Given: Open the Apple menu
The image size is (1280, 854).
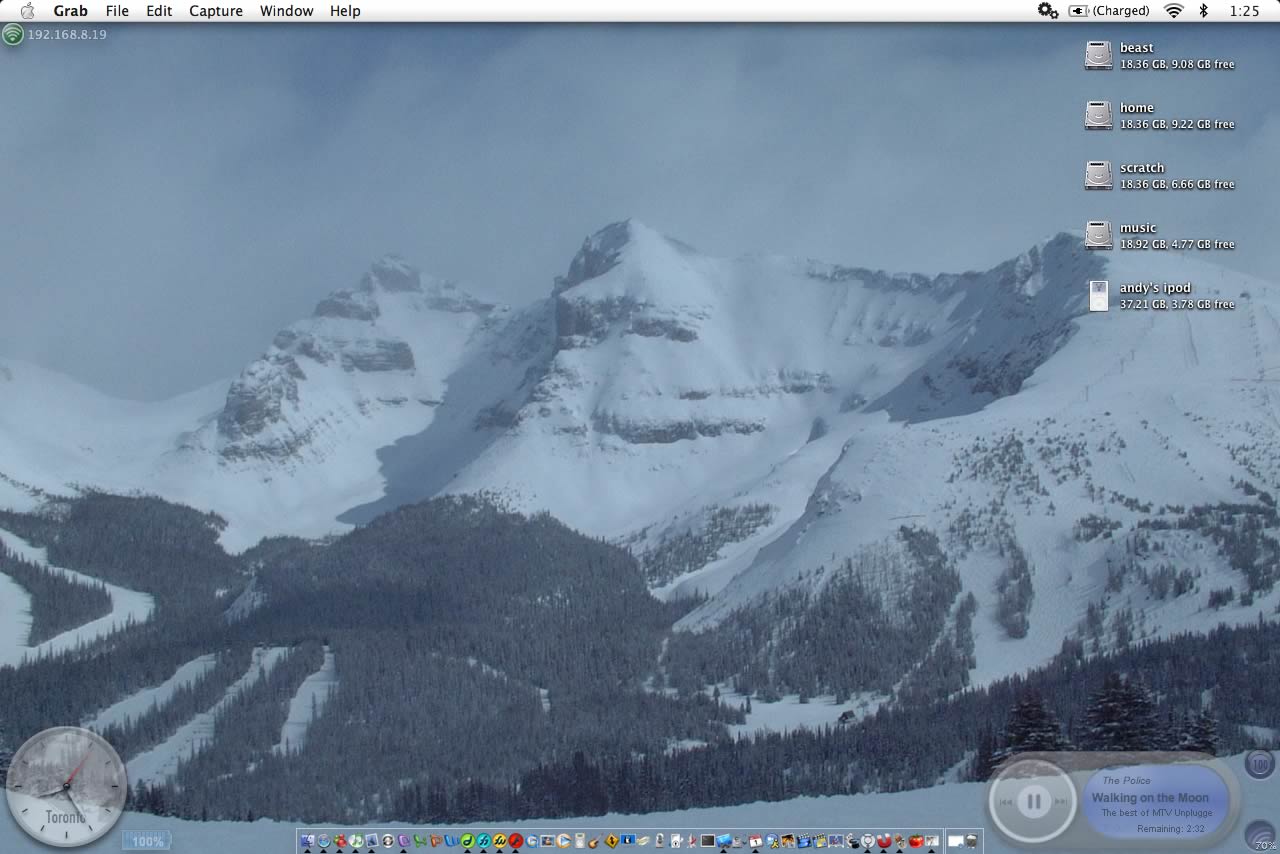Looking at the screenshot, I should tap(27, 11).
